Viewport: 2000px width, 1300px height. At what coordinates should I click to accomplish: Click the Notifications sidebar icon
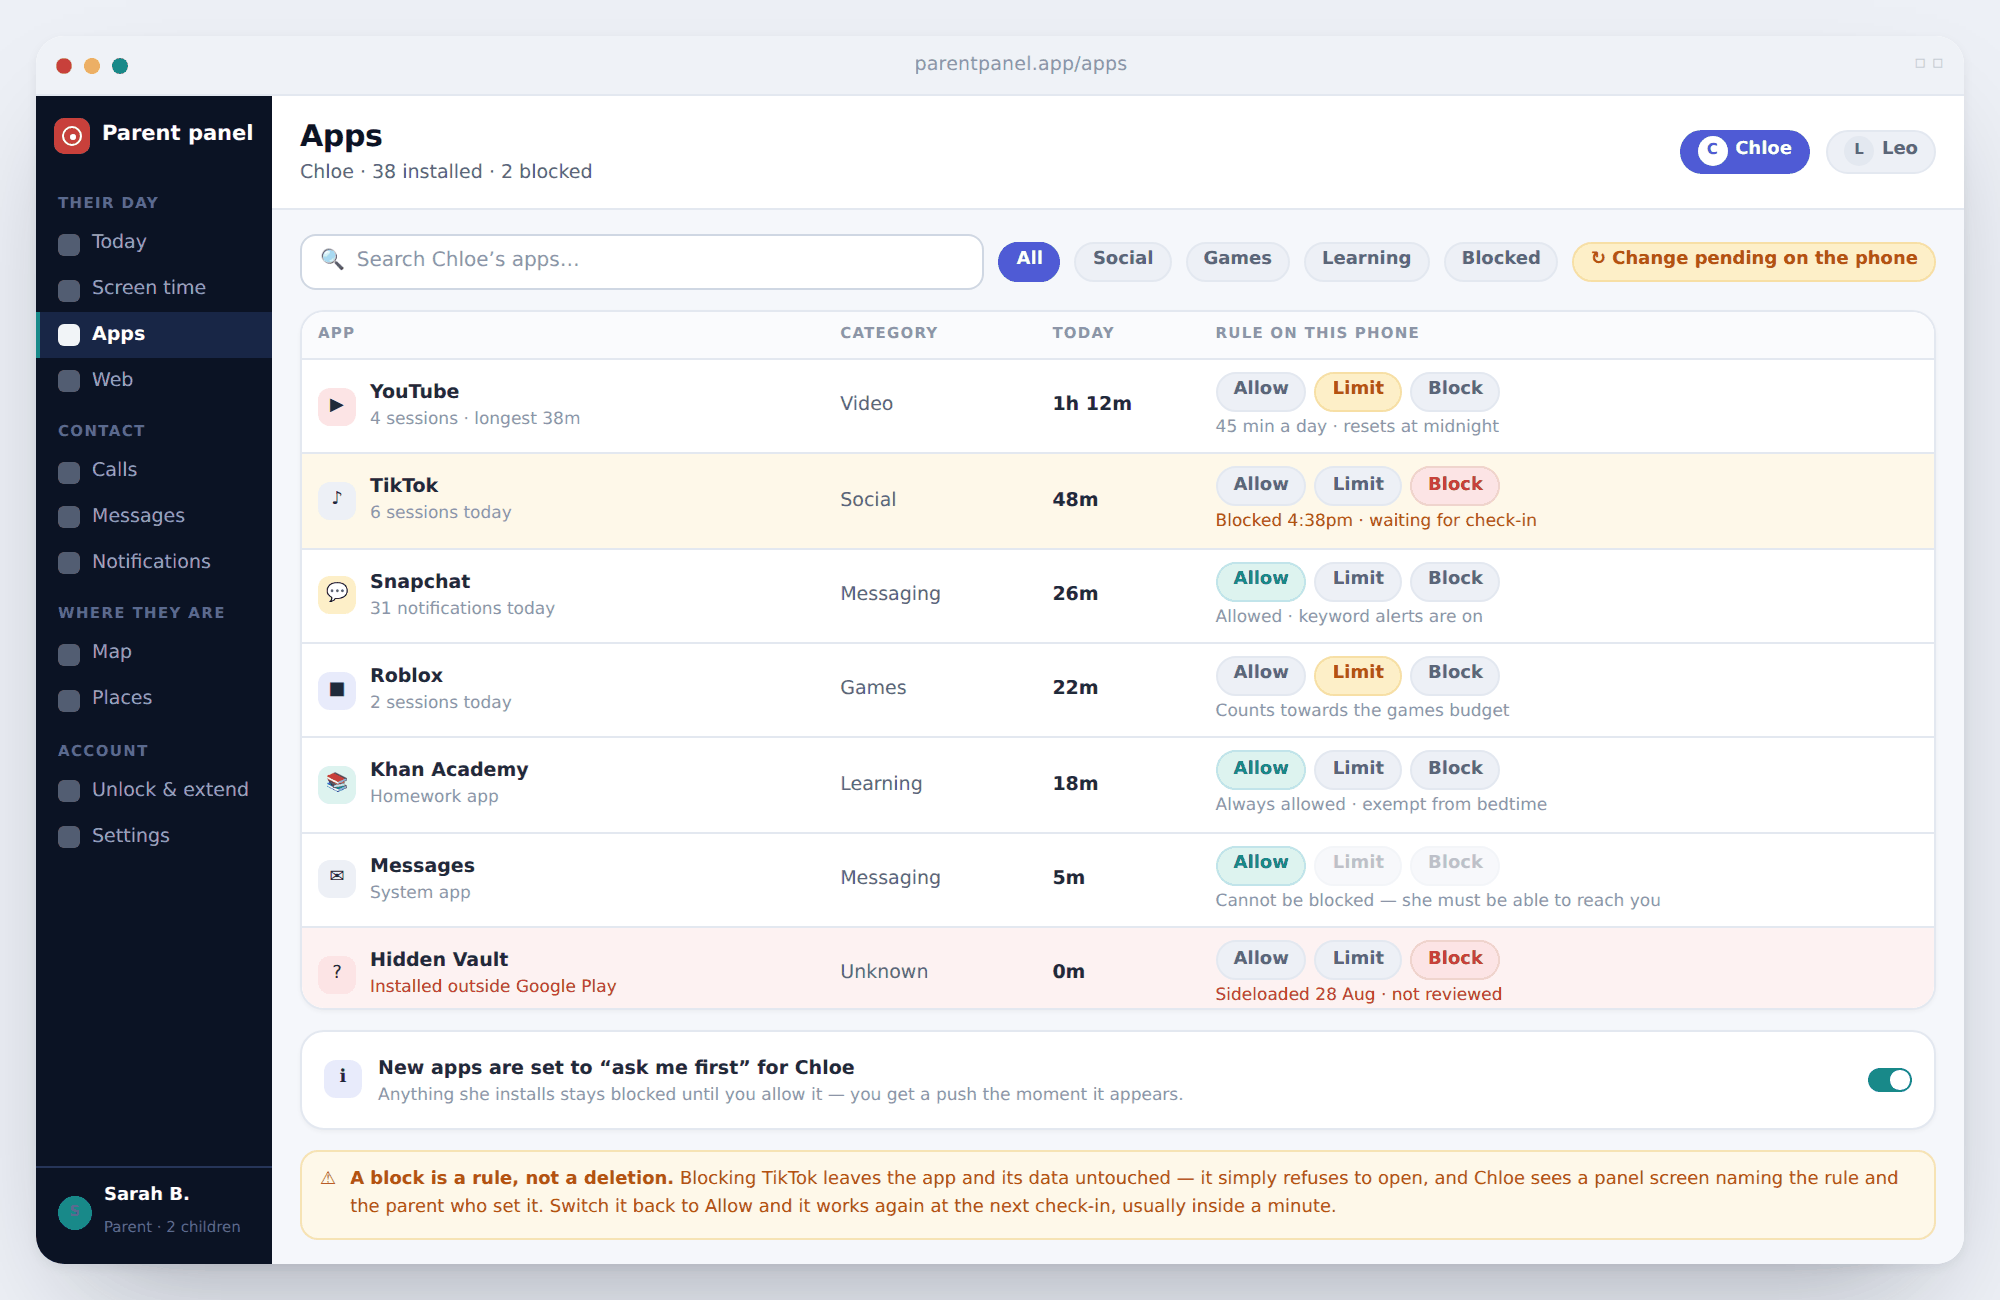point(69,564)
